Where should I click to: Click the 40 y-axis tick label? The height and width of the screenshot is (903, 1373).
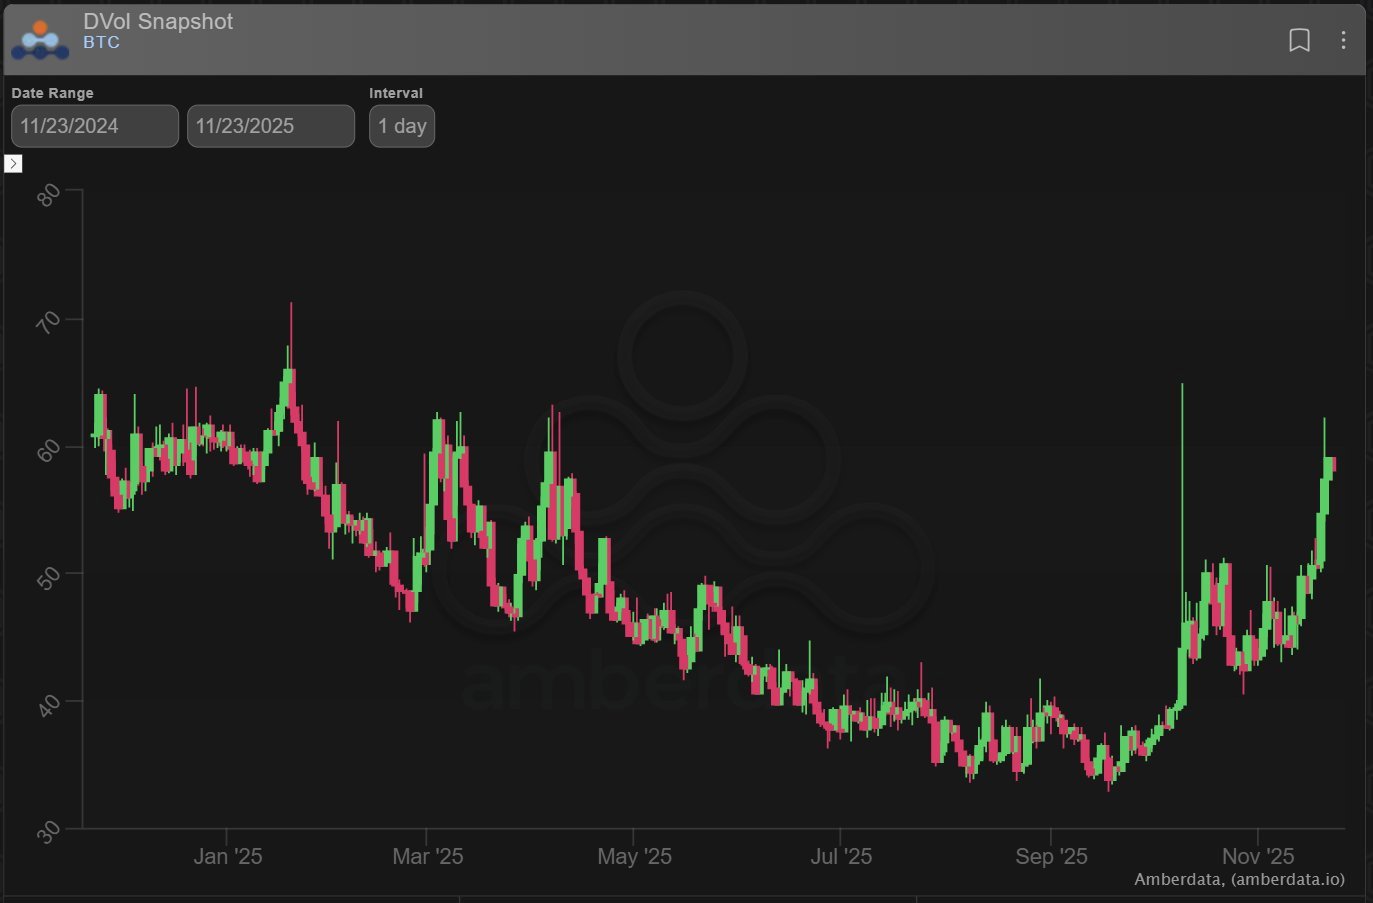47,706
